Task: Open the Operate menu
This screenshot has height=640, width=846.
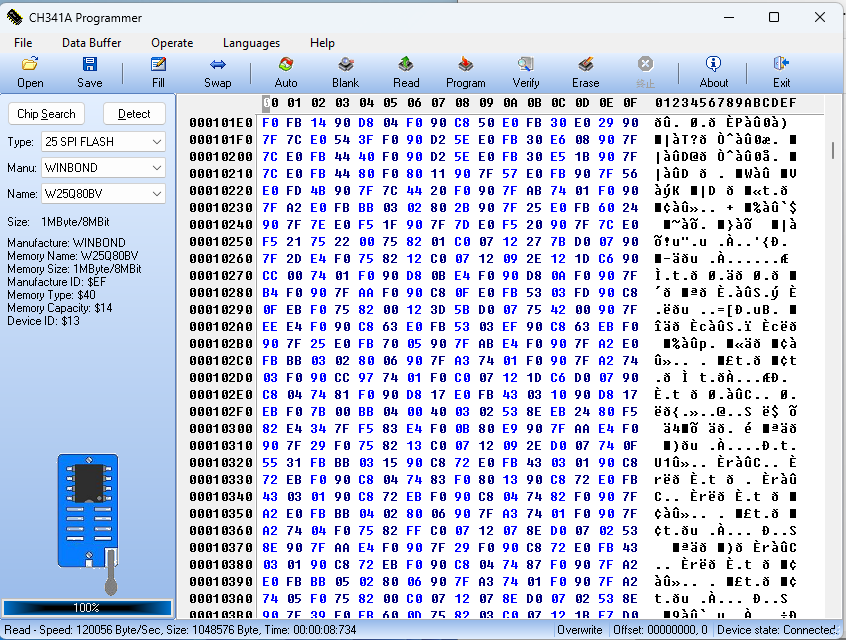Action: [172, 43]
